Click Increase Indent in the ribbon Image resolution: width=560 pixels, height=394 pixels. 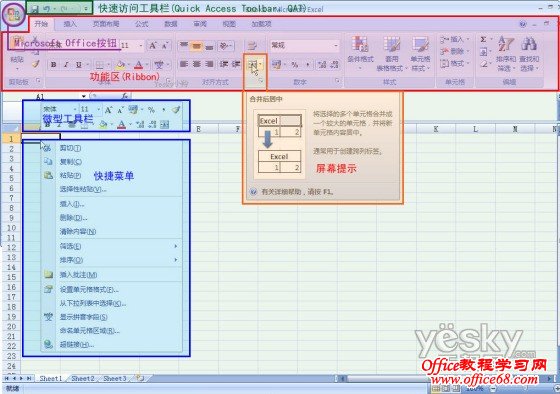coord(236,64)
